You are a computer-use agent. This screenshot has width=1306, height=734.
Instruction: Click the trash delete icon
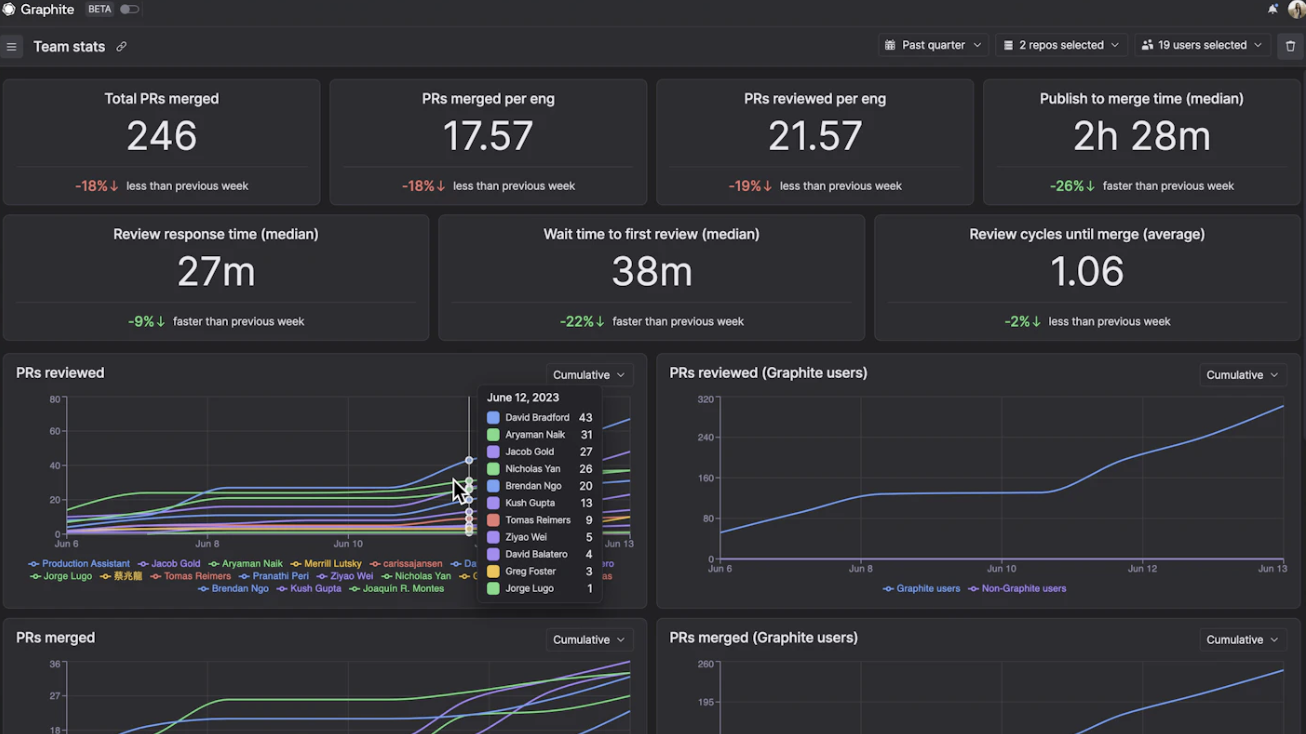(1290, 46)
